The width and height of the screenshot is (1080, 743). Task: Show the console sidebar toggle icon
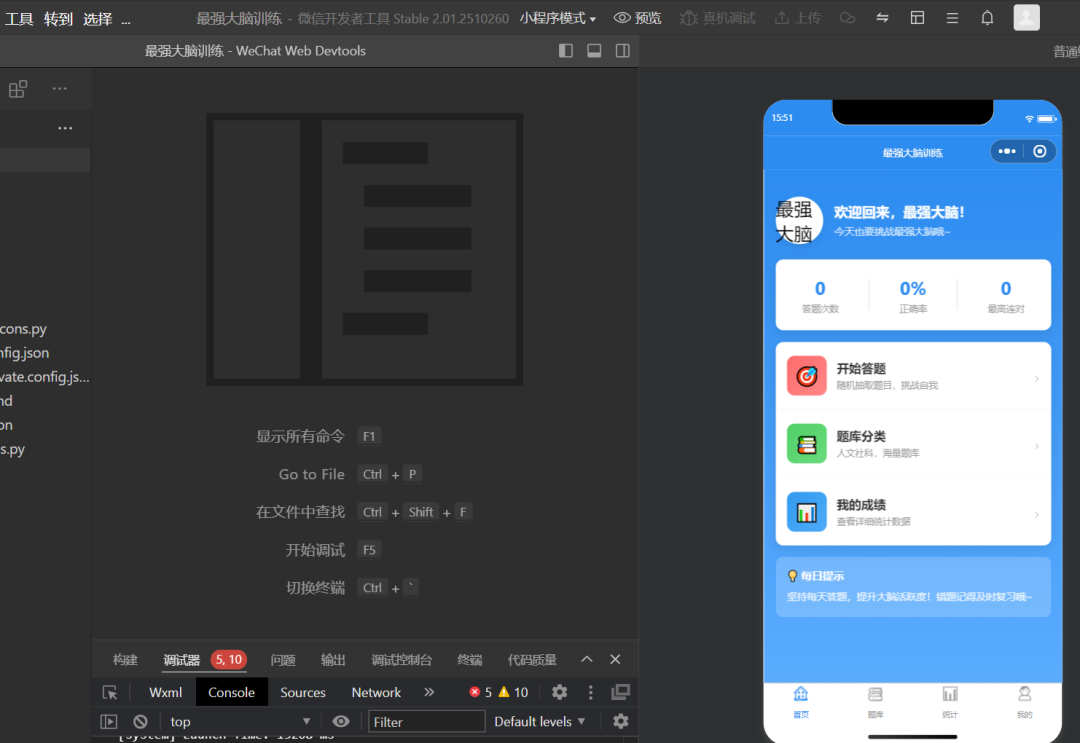point(109,722)
